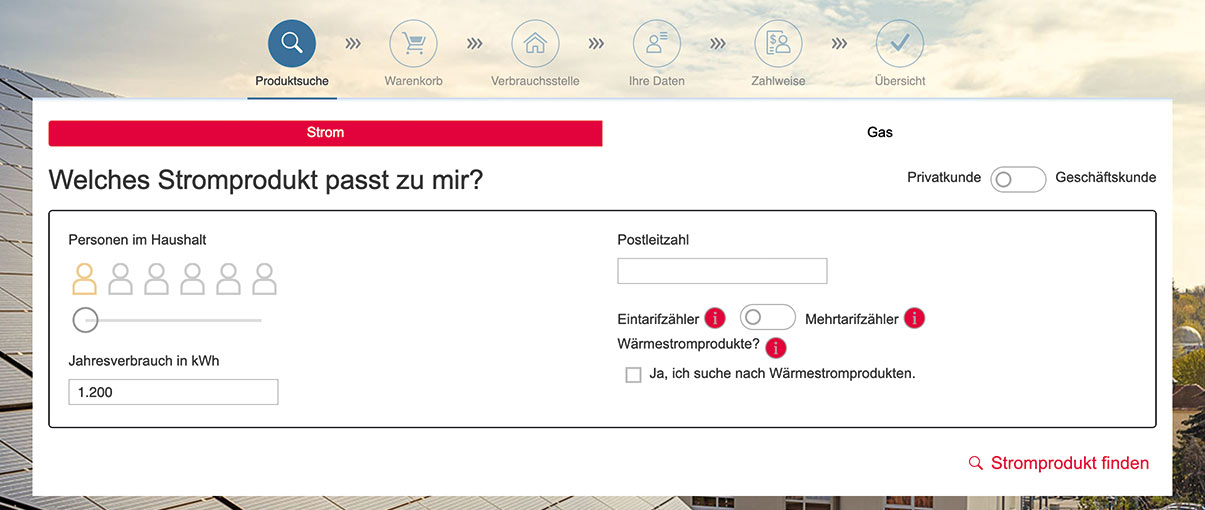Click the Jahresverbrauch in kWh field

(x=173, y=392)
